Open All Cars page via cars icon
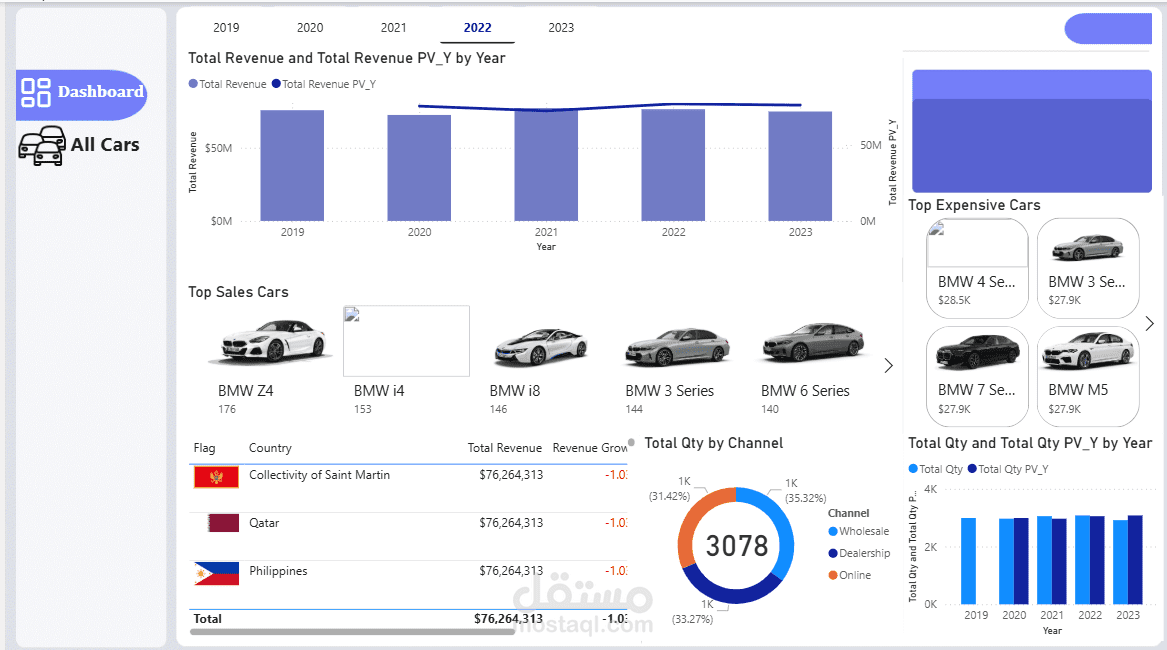 [42, 146]
